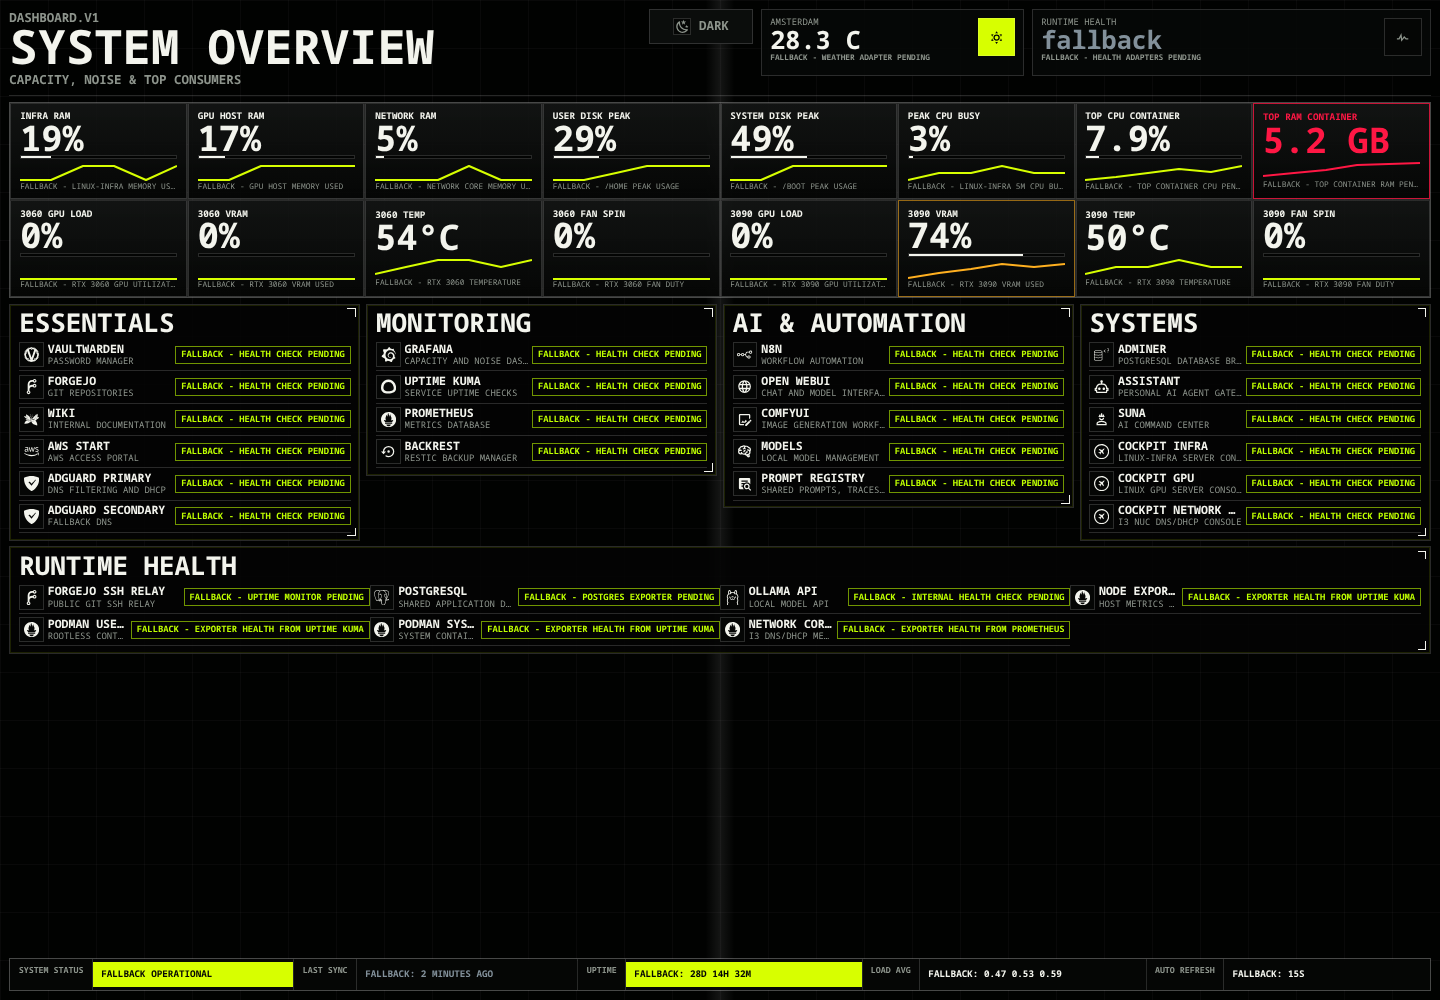The image size is (1440, 1000).
Task: Click the Amsterdam 28.3 C temperature reading
Action: coord(815,41)
